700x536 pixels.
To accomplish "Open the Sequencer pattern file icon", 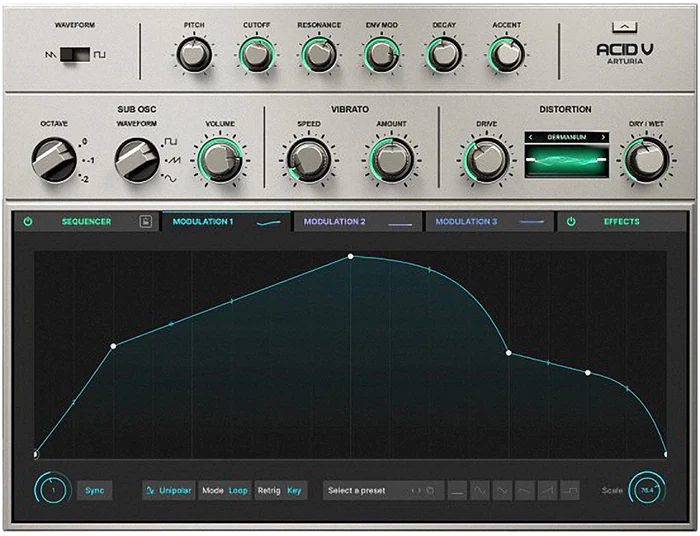I will pyautogui.click(x=146, y=221).
